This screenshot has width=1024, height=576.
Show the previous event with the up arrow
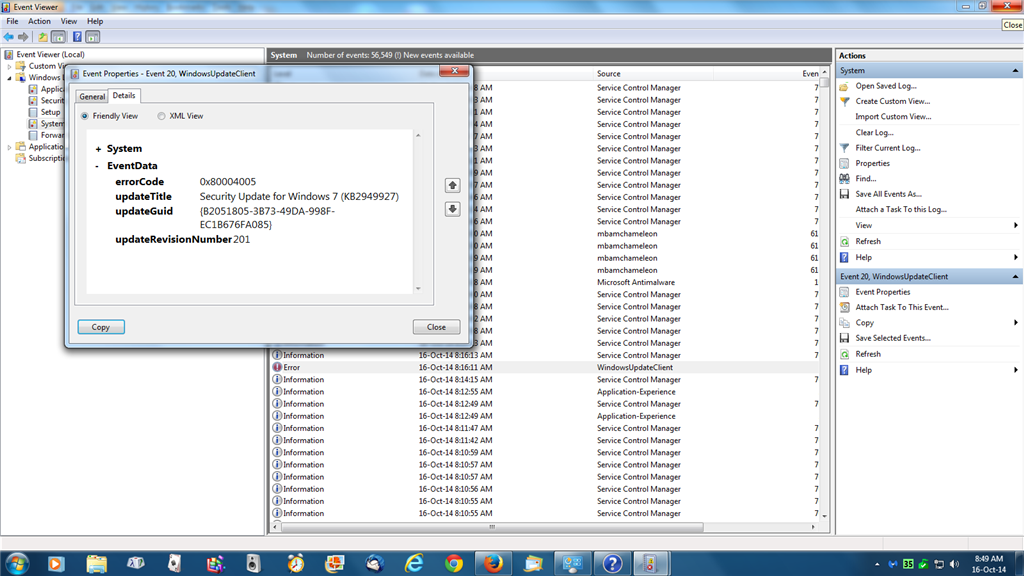tap(452, 185)
